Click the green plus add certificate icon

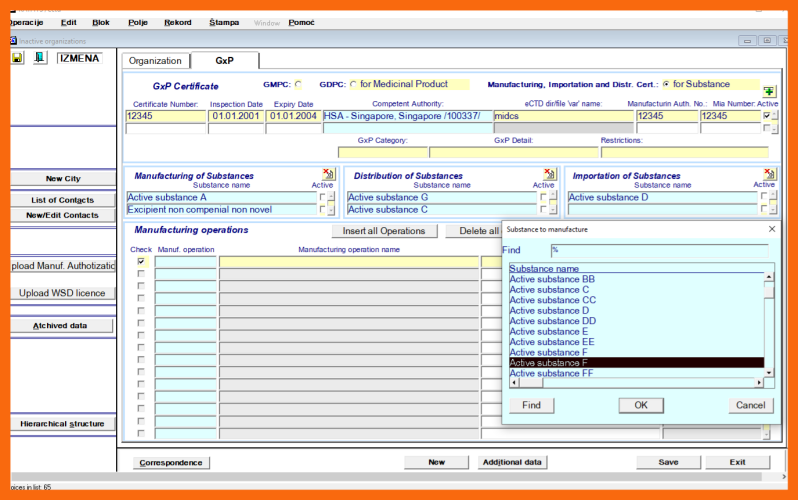click(769, 91)
